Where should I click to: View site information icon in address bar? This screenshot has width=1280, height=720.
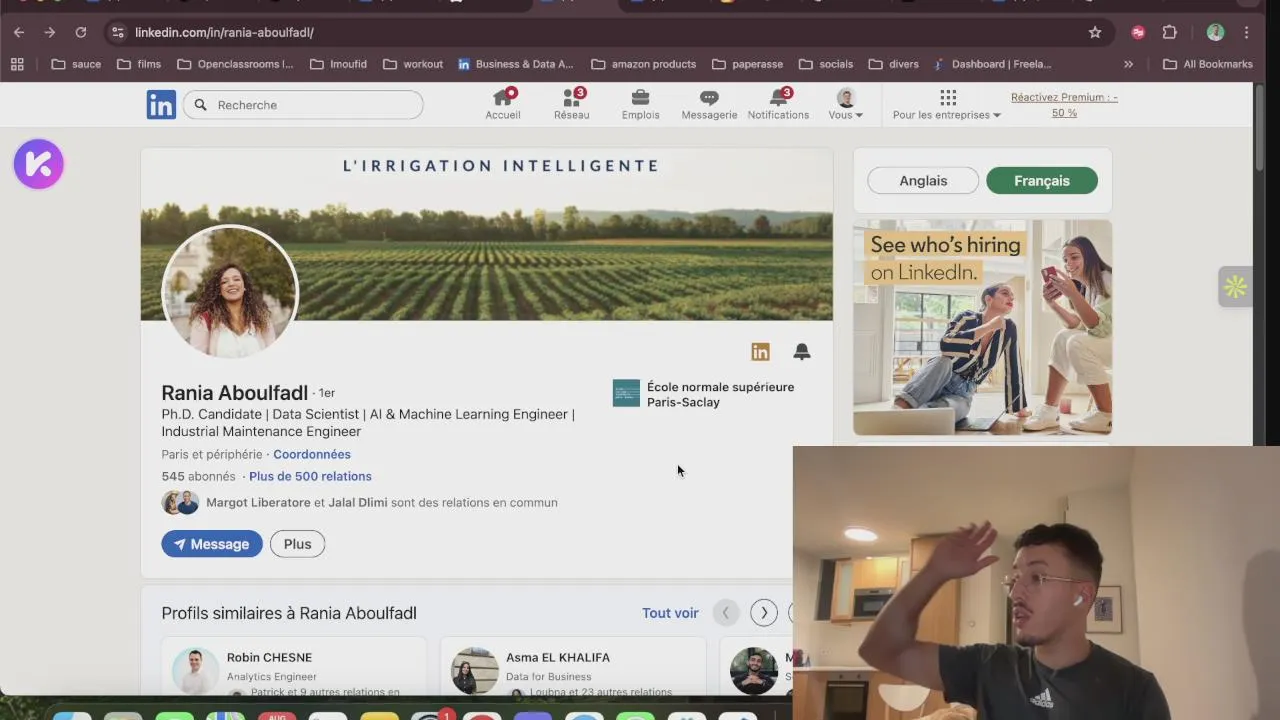tap(116, 32)
